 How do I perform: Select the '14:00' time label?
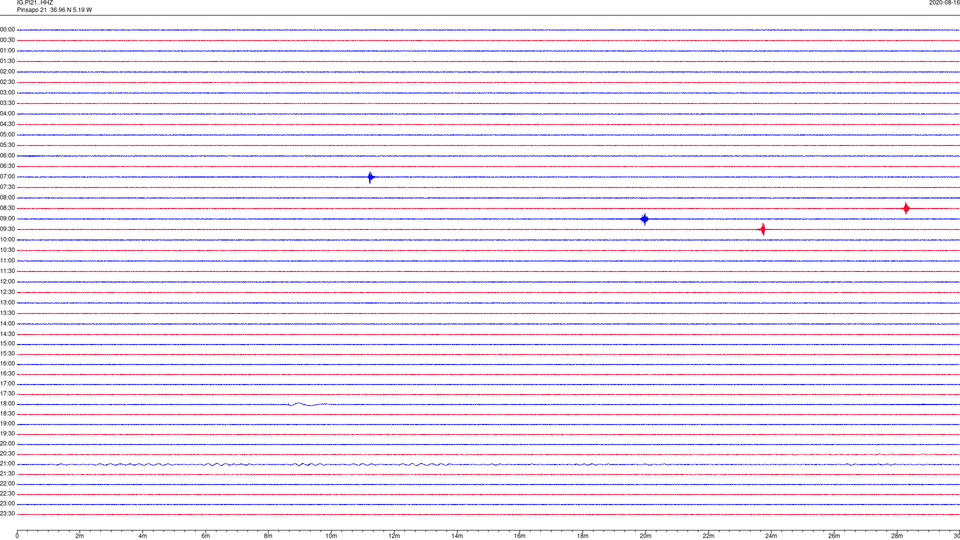tap(7, 324)
